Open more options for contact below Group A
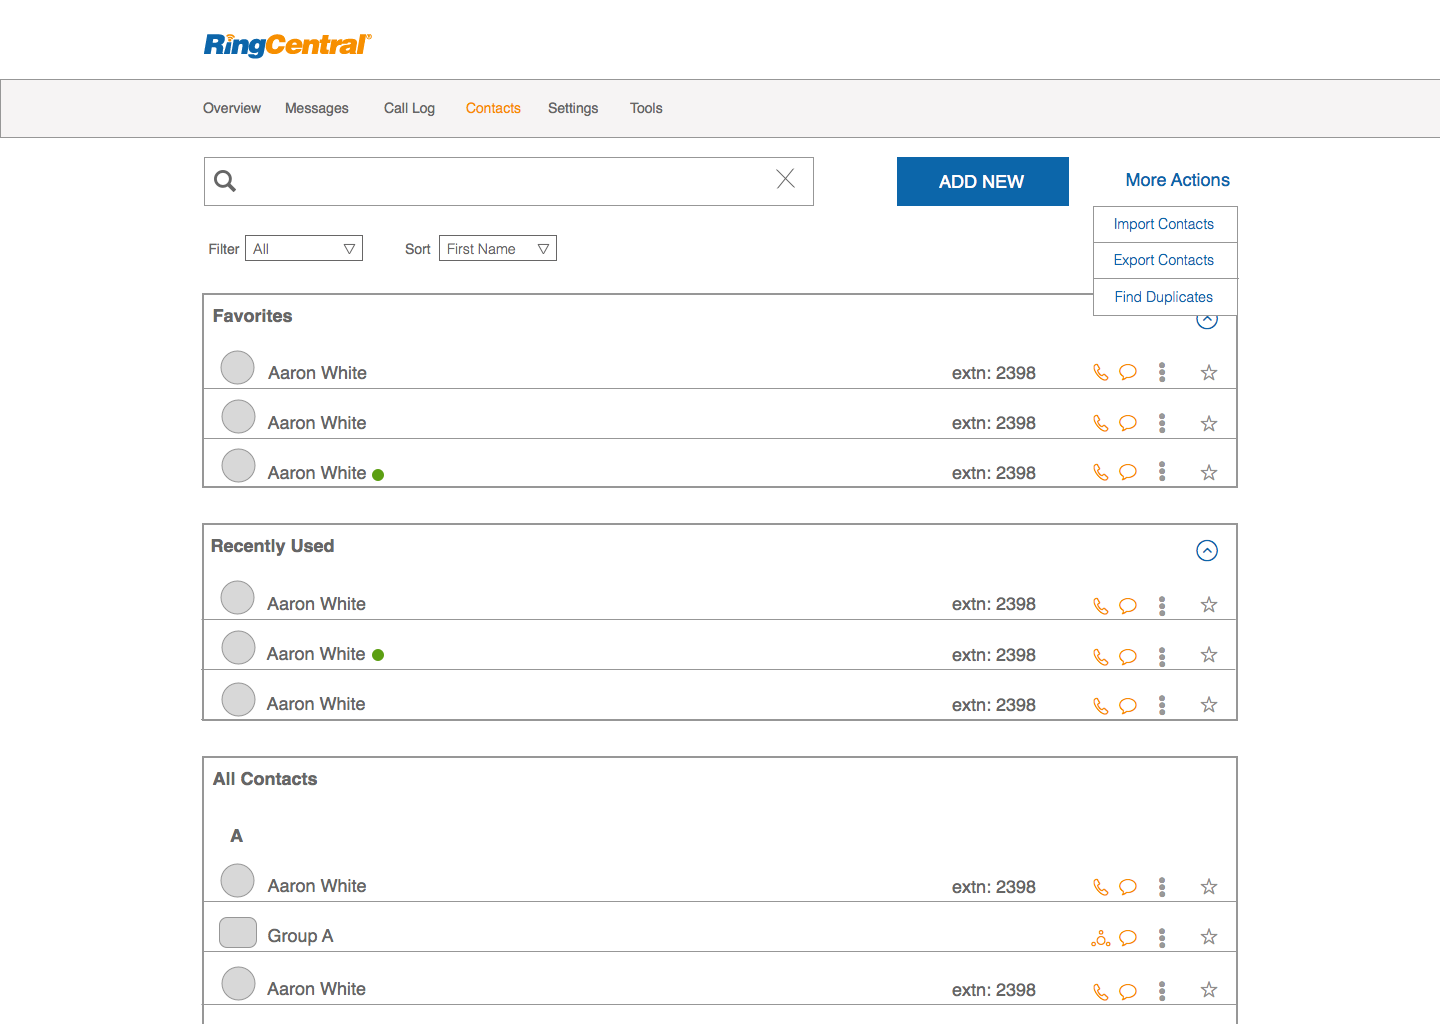The width and height of the screenshot is (1440, 1024). [x=1162, y=991]
